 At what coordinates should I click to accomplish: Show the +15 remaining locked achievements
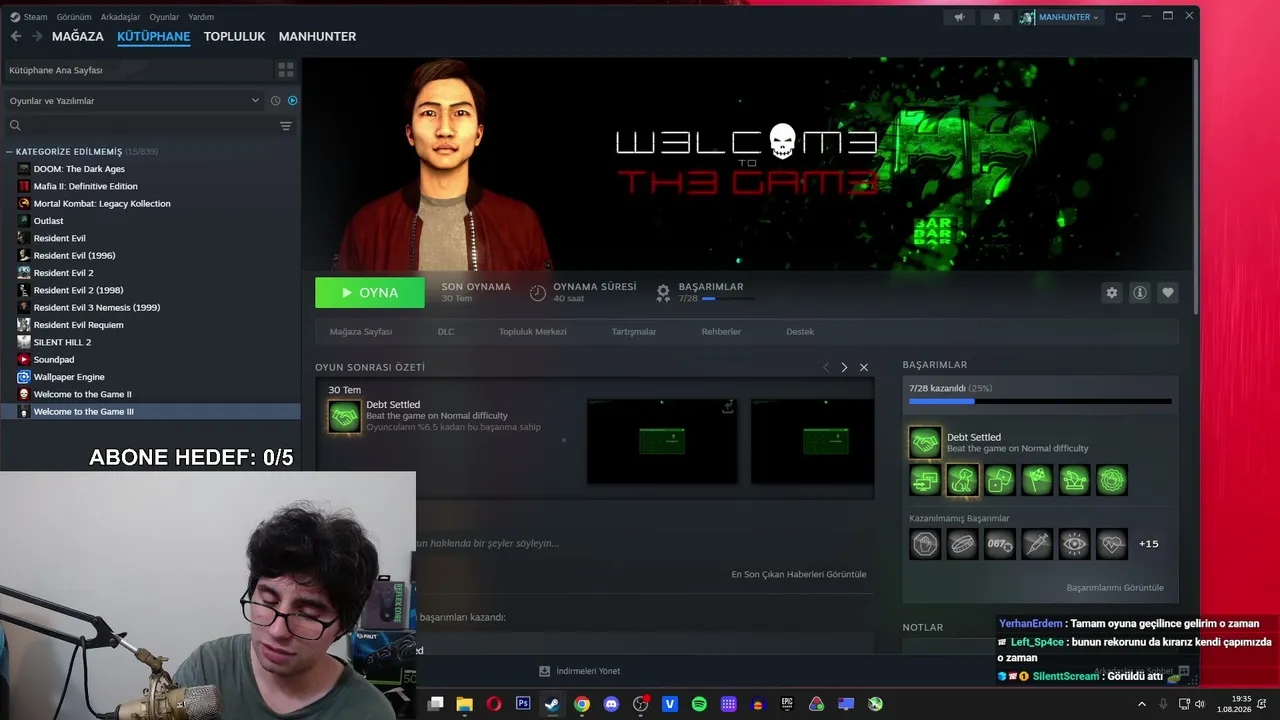(1148, 544)
